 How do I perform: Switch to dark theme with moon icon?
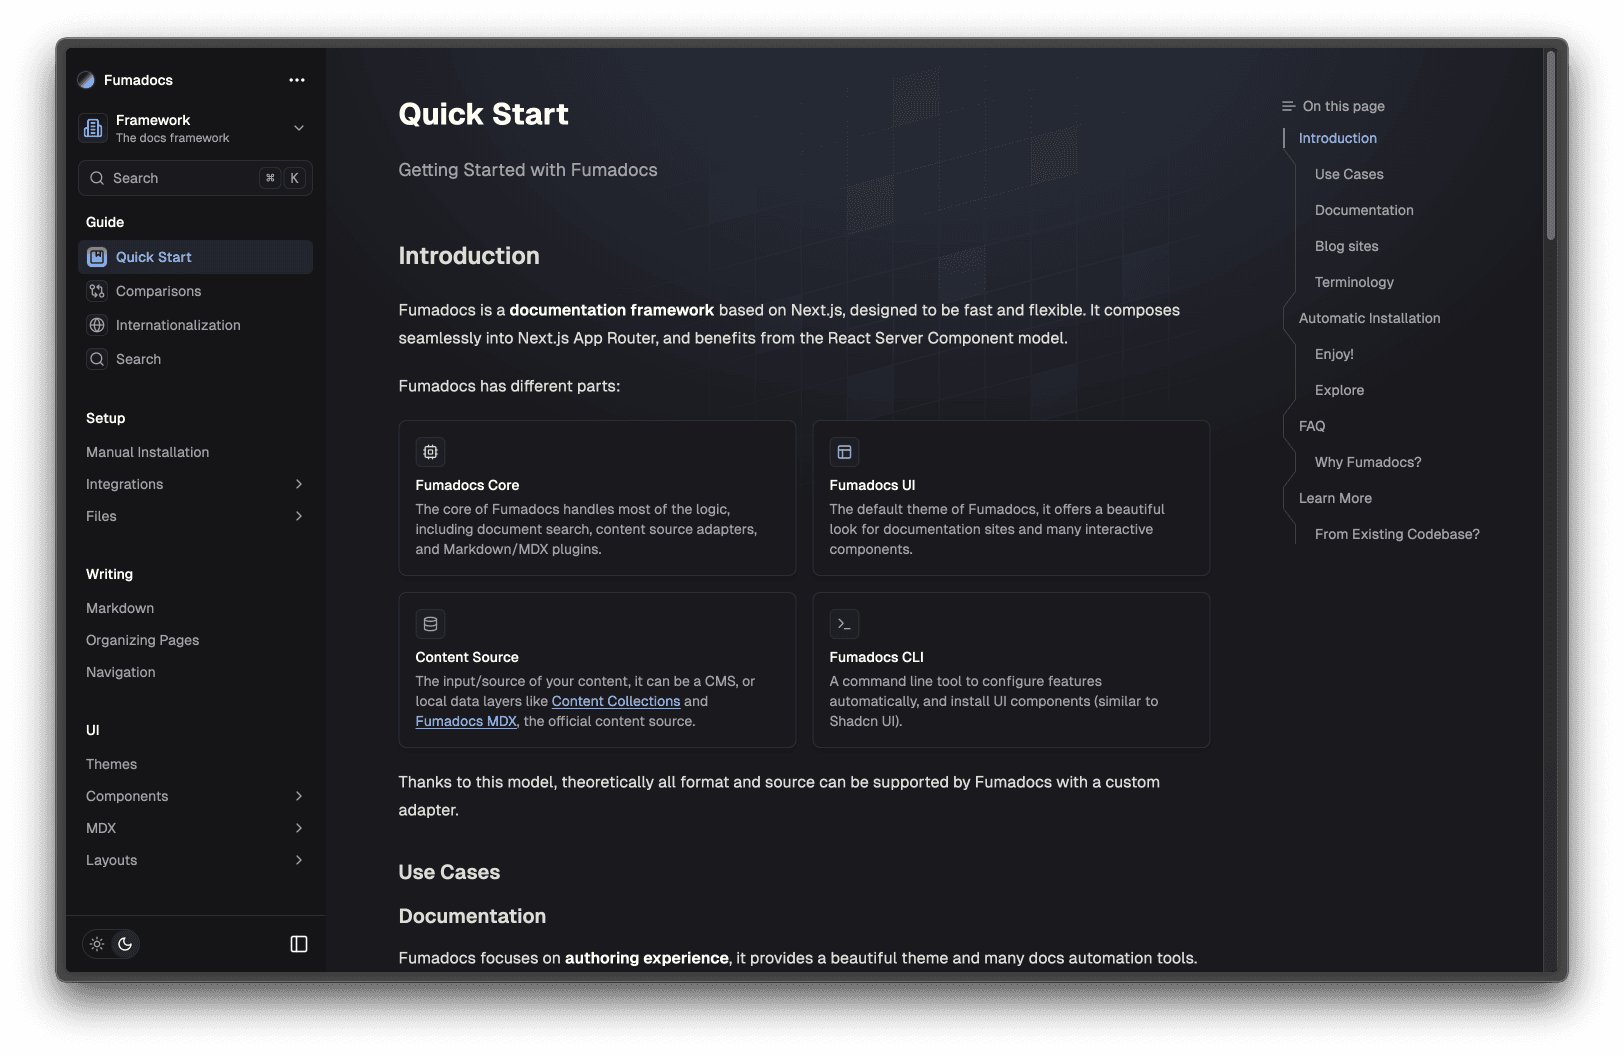(125, 944)
